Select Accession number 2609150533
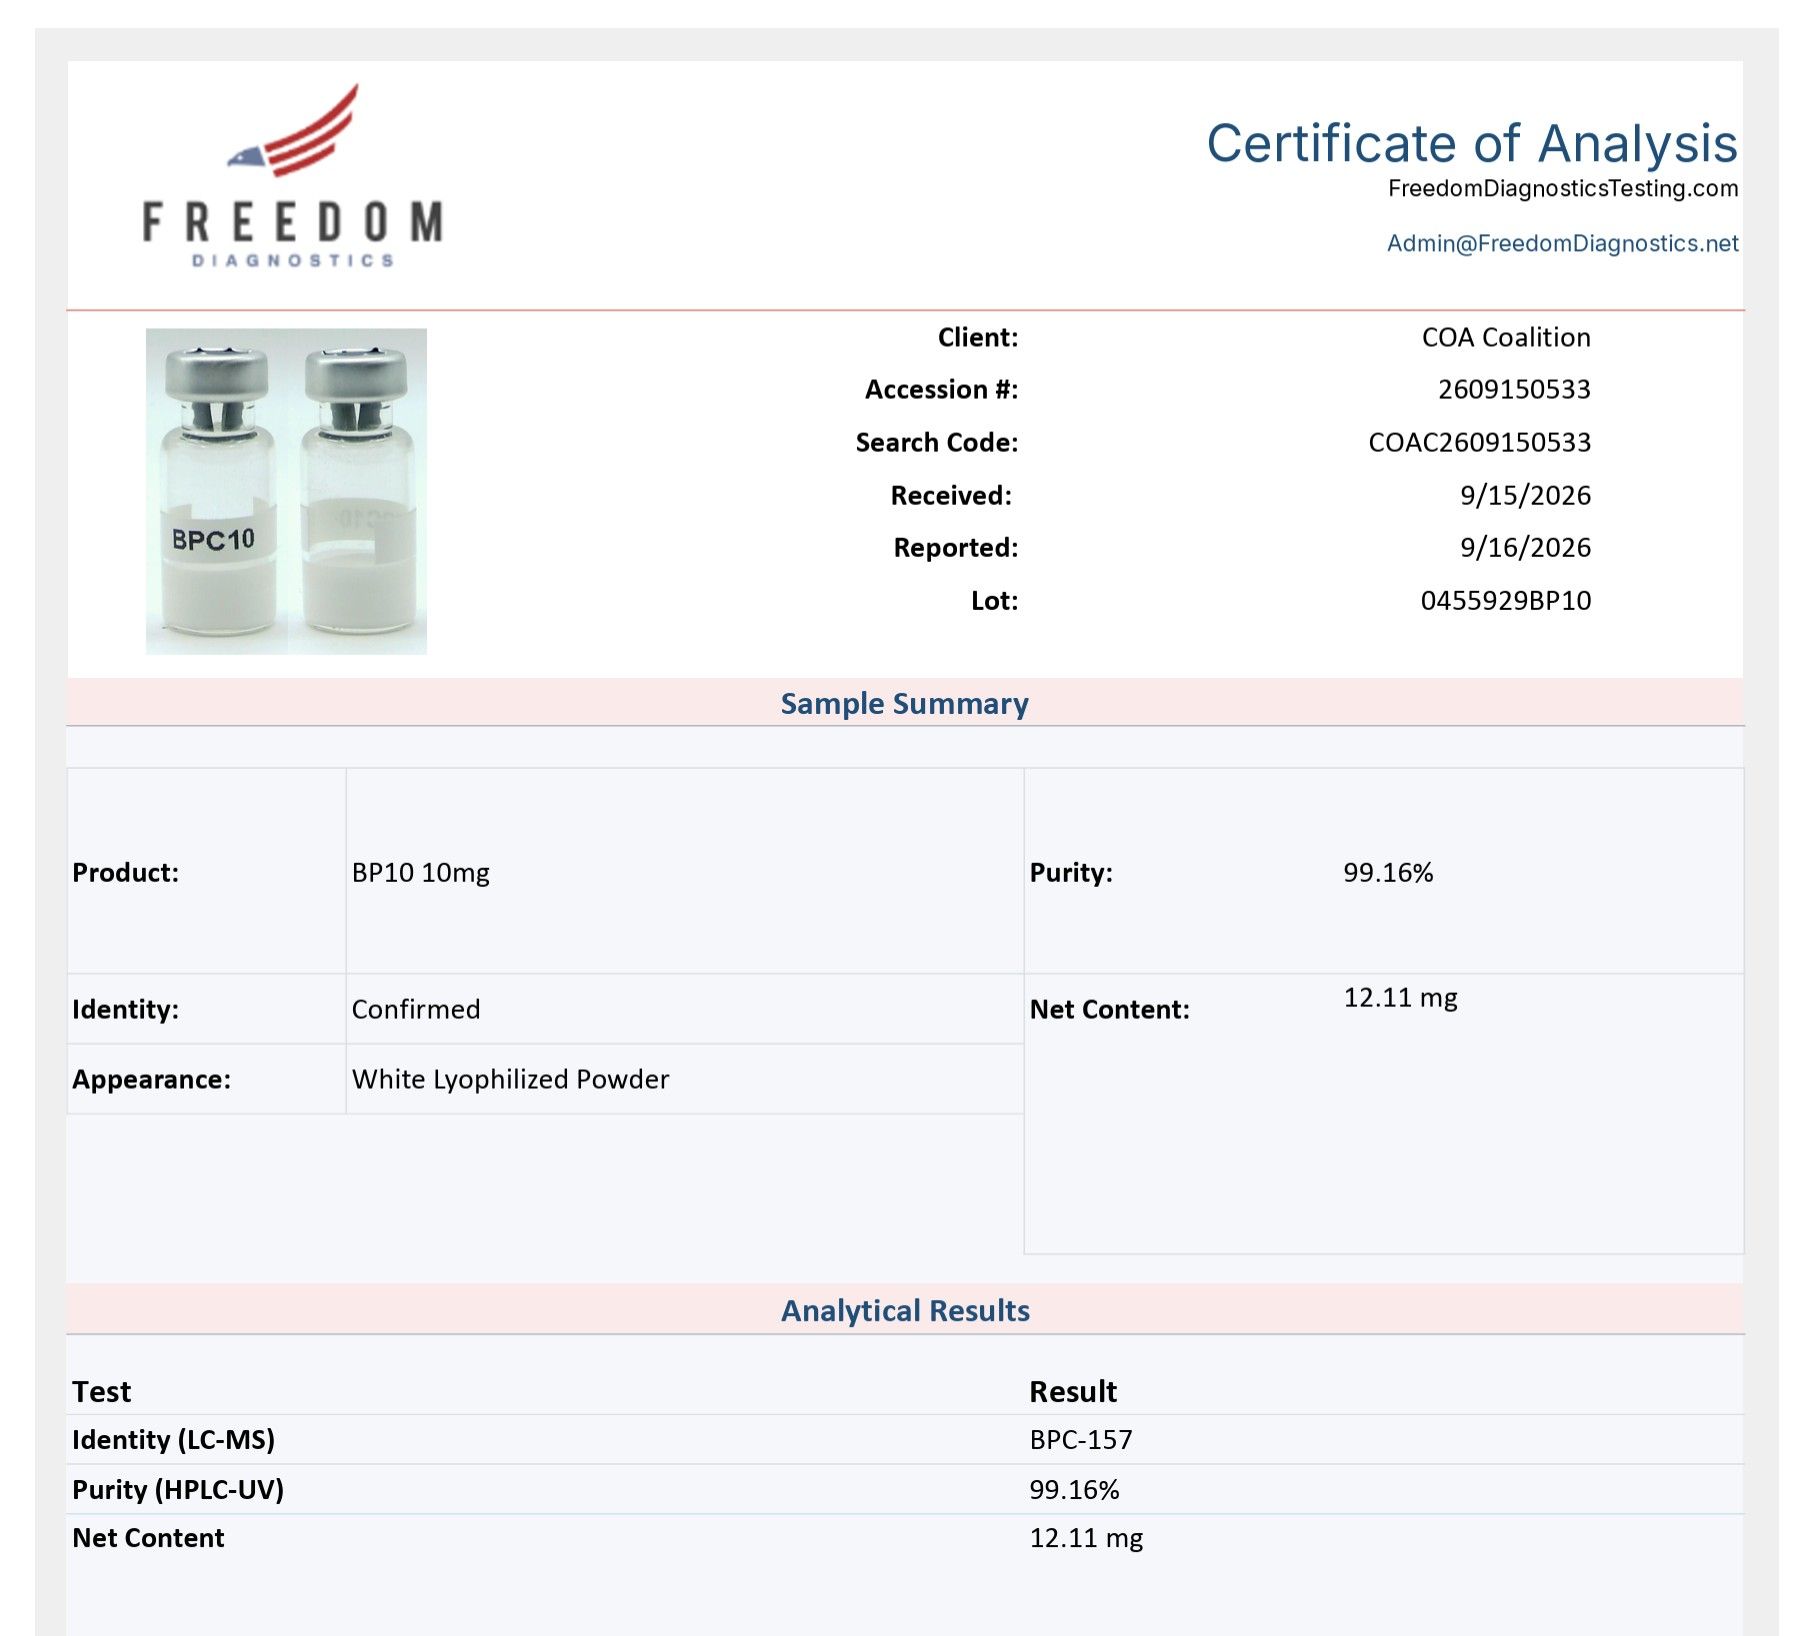The height and width of the screenshot is (1636, 1798). coord(1514,389)
